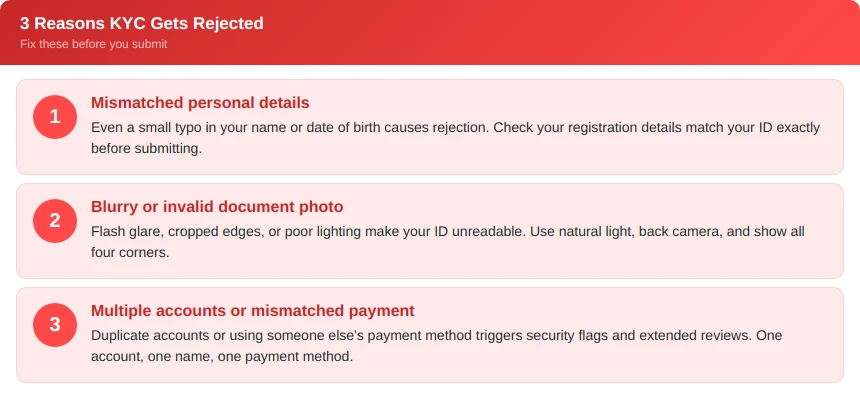The width and height of the screenshot is (860, 397).
Task: Click 'account, one name, one payment method.' line
Action: (x=222, y=357)
